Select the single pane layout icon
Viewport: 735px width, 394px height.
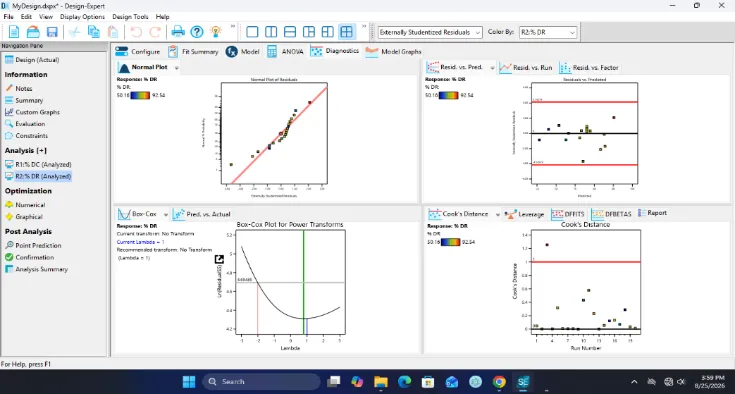point(252,32)
